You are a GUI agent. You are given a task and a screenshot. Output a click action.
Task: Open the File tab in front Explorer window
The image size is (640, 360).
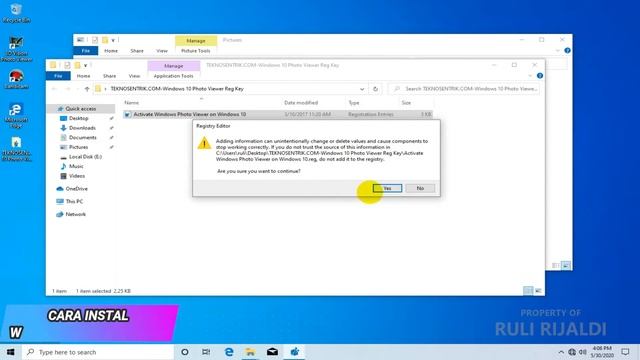point(58,76)
